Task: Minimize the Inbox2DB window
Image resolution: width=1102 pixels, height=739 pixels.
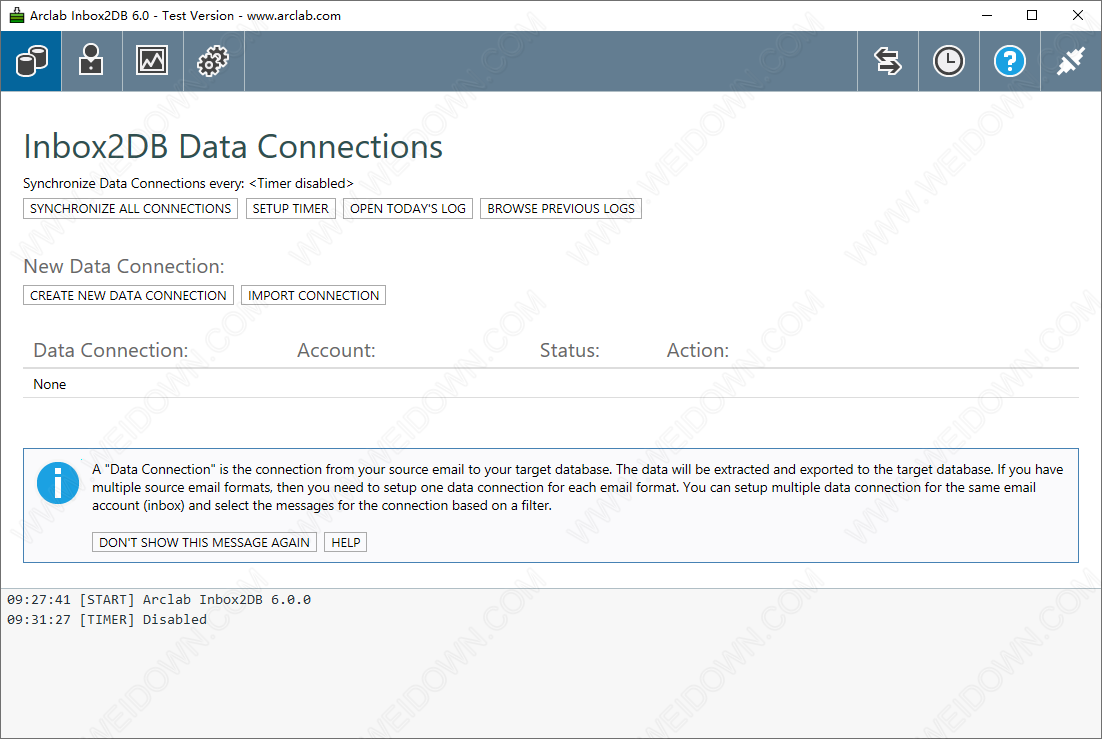Action: click(987, 15)
